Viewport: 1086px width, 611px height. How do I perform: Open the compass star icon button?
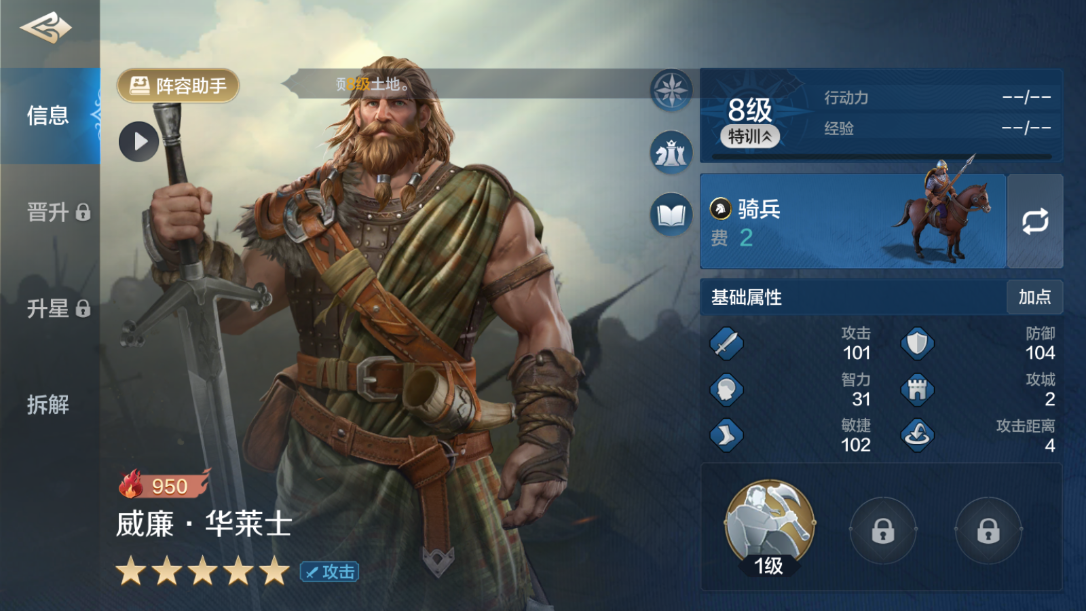click(x=671, y=90)
